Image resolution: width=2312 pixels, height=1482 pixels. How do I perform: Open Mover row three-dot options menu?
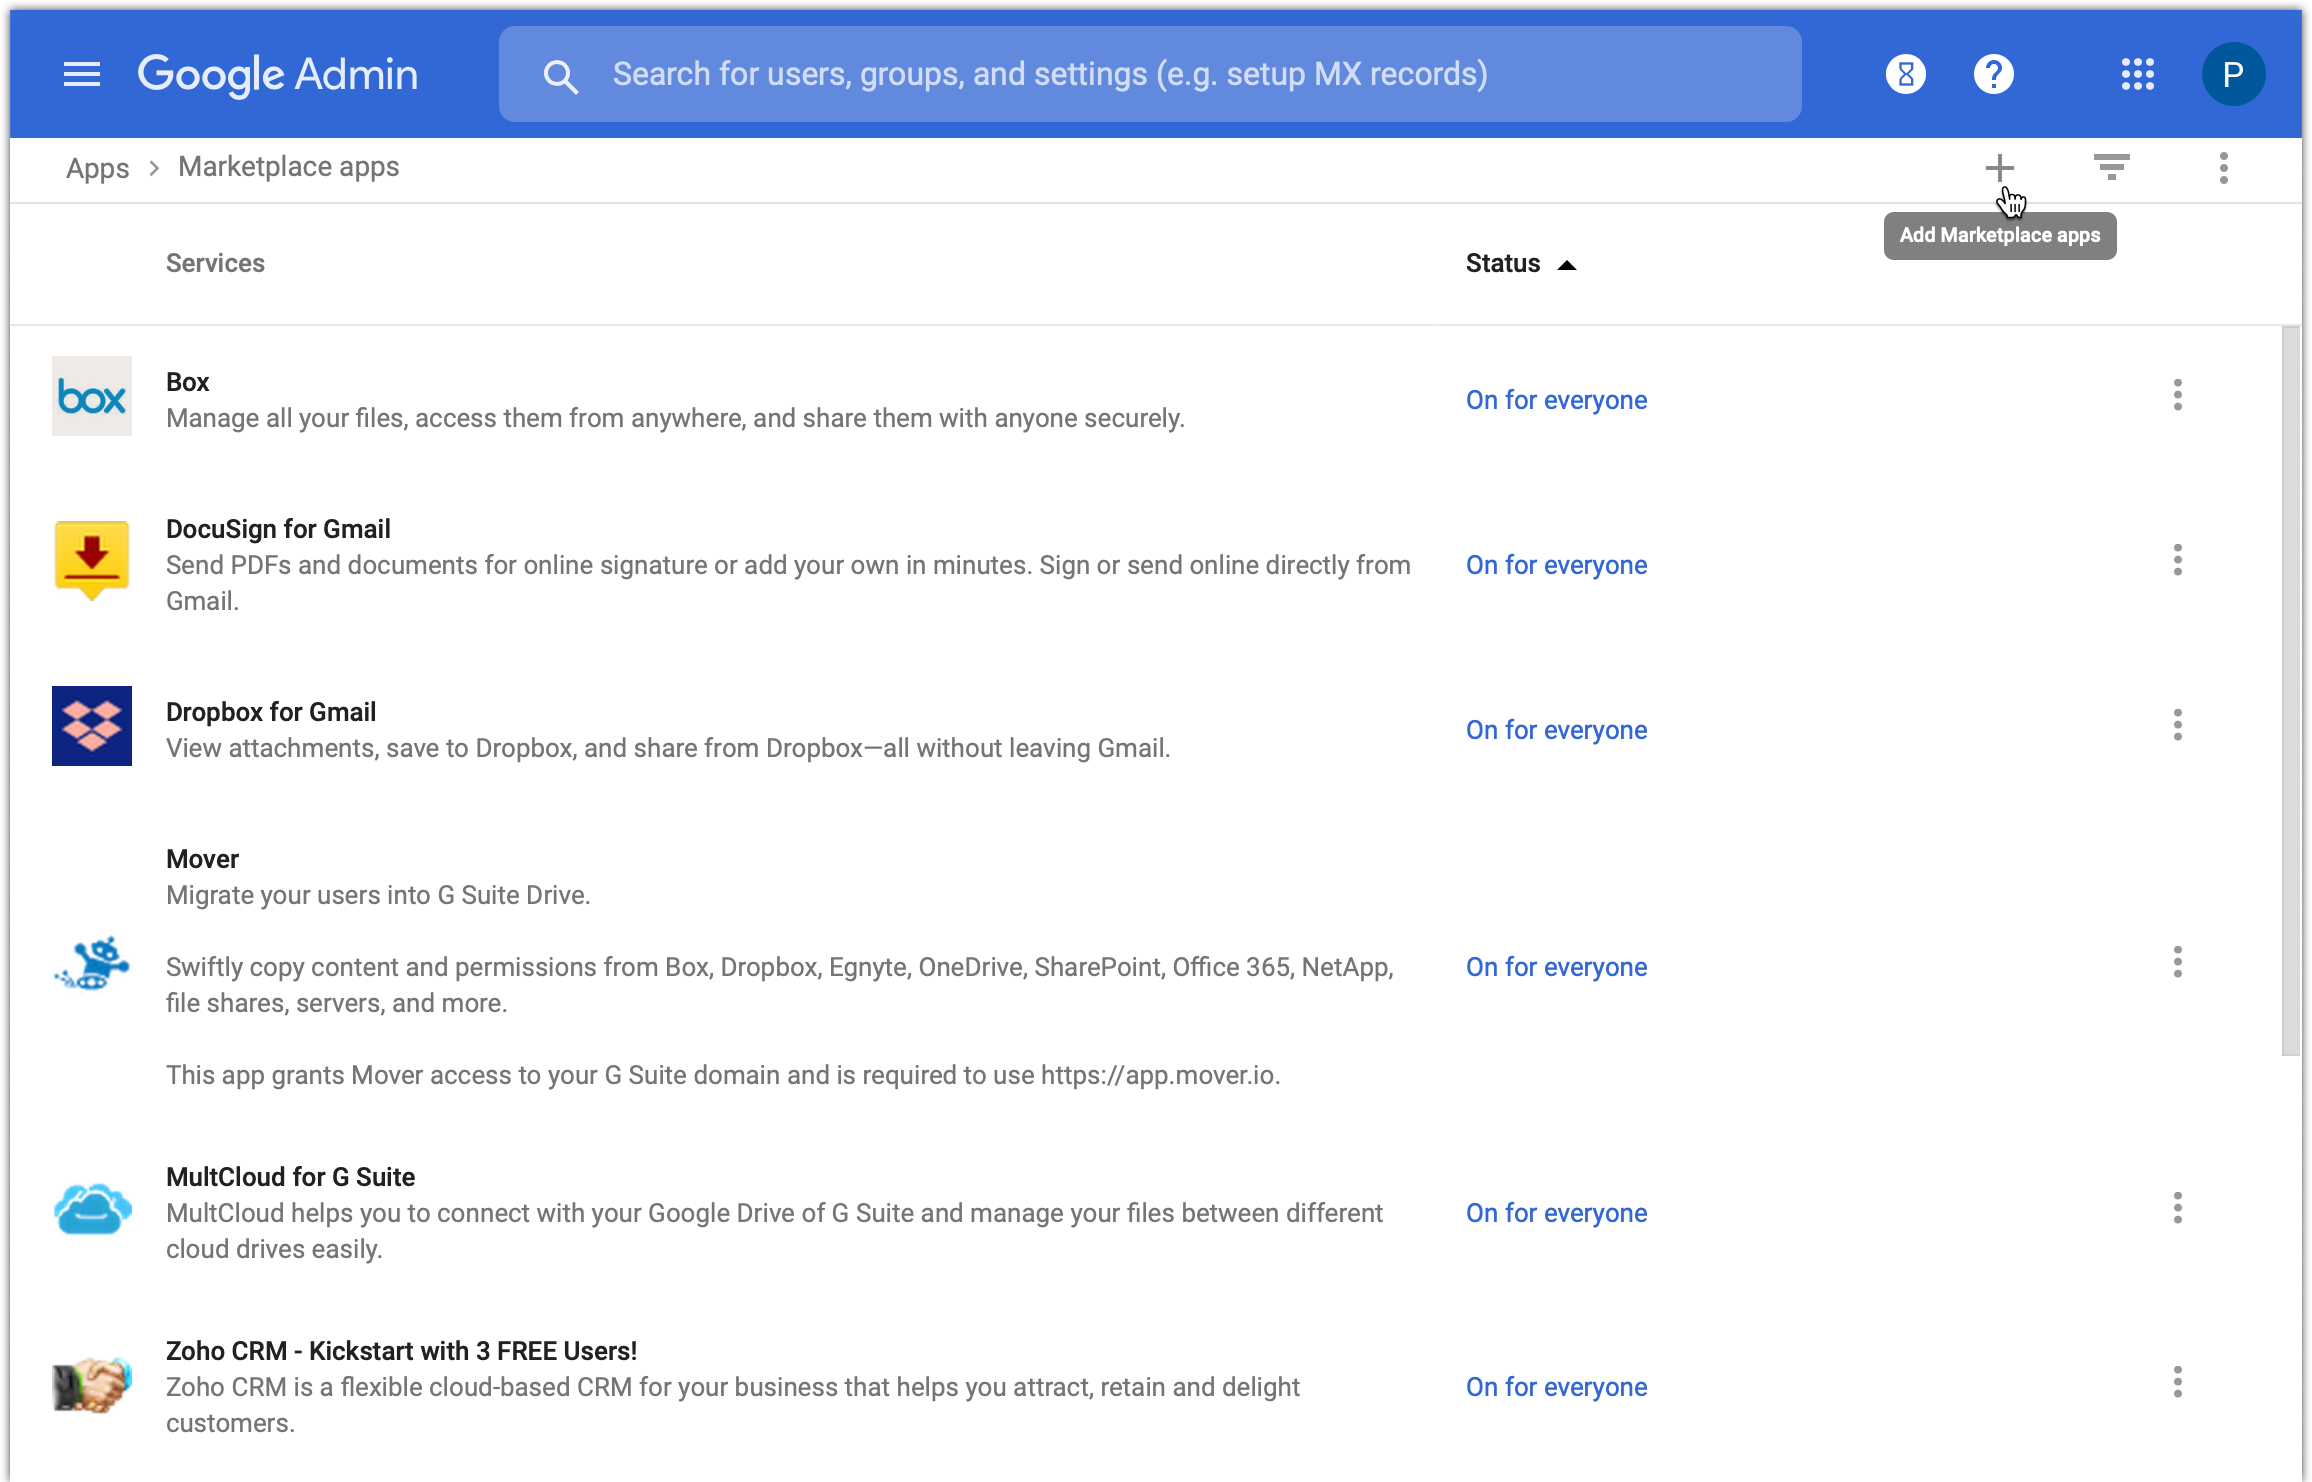point(2177,962)
